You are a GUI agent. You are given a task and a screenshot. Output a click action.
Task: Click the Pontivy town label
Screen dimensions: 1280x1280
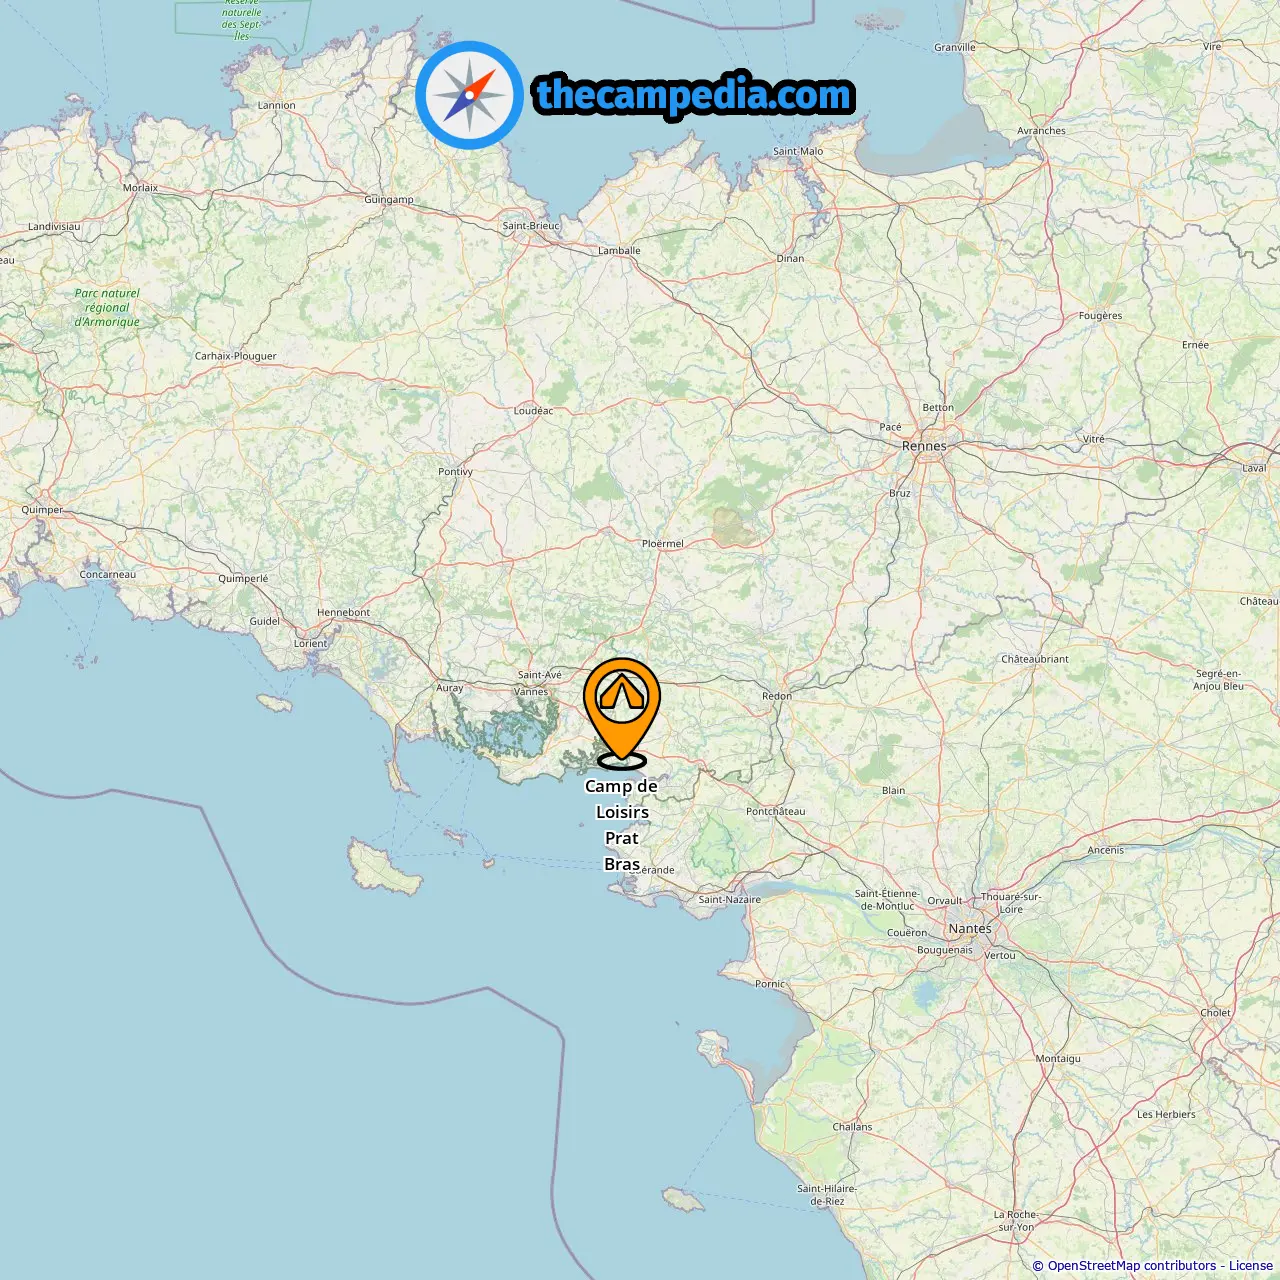pos(455,472)
